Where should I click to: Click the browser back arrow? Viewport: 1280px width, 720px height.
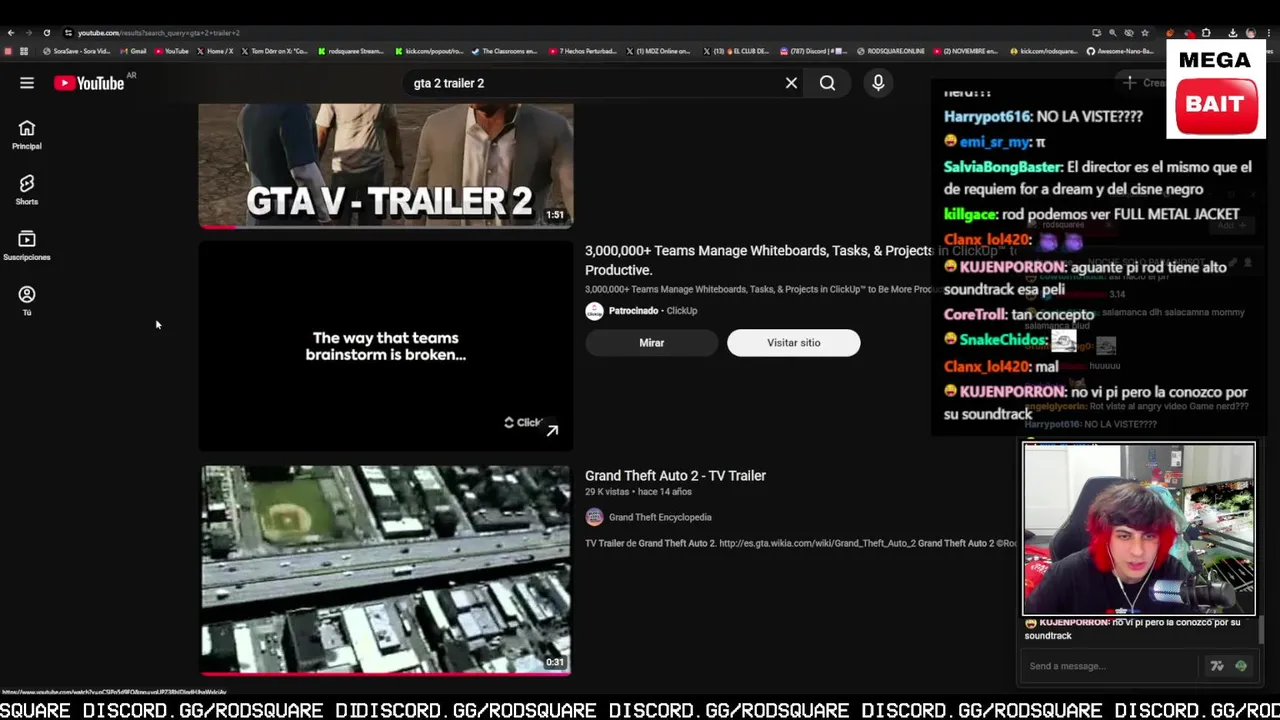point(11,33)
